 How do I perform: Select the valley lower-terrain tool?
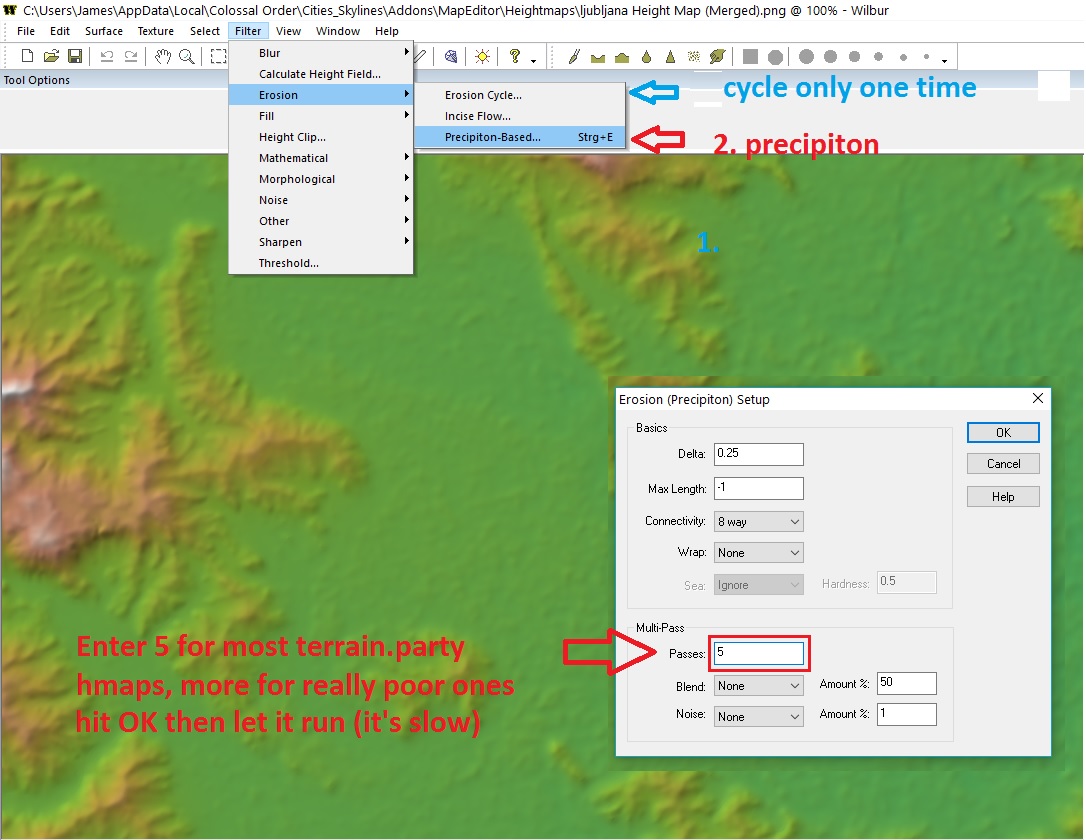click(x=598, y=57)
